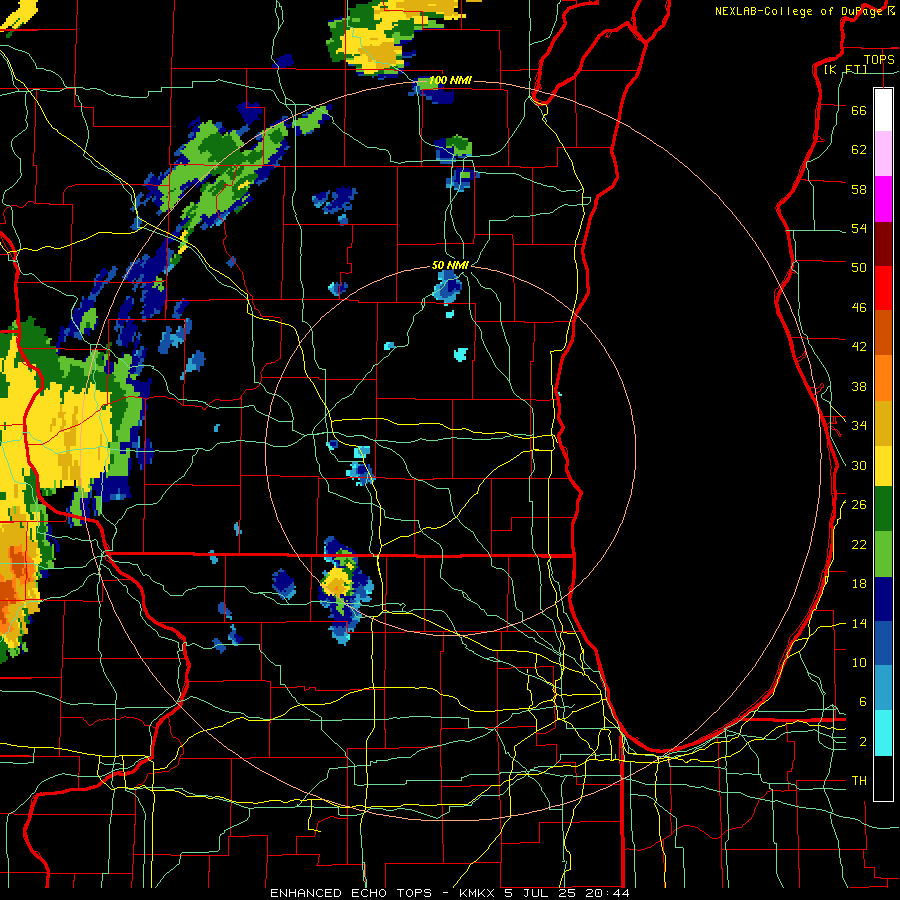Click the 46 legend value
This screenshot has height=900, width=900.
coord(859,308)
